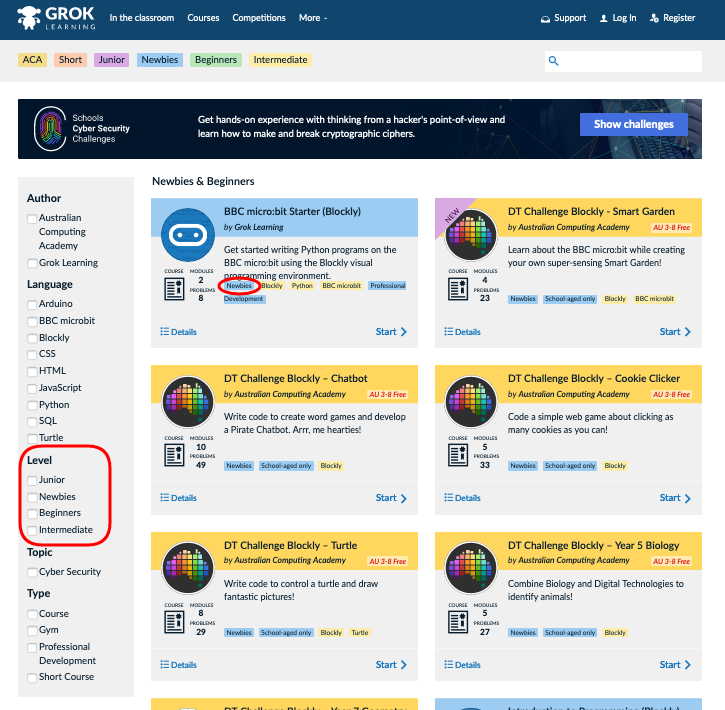The width and height of the screenshot is (725, 710).
Task: Tick the Australian Computing Academy author checkbox
Action: coord(32,219)
